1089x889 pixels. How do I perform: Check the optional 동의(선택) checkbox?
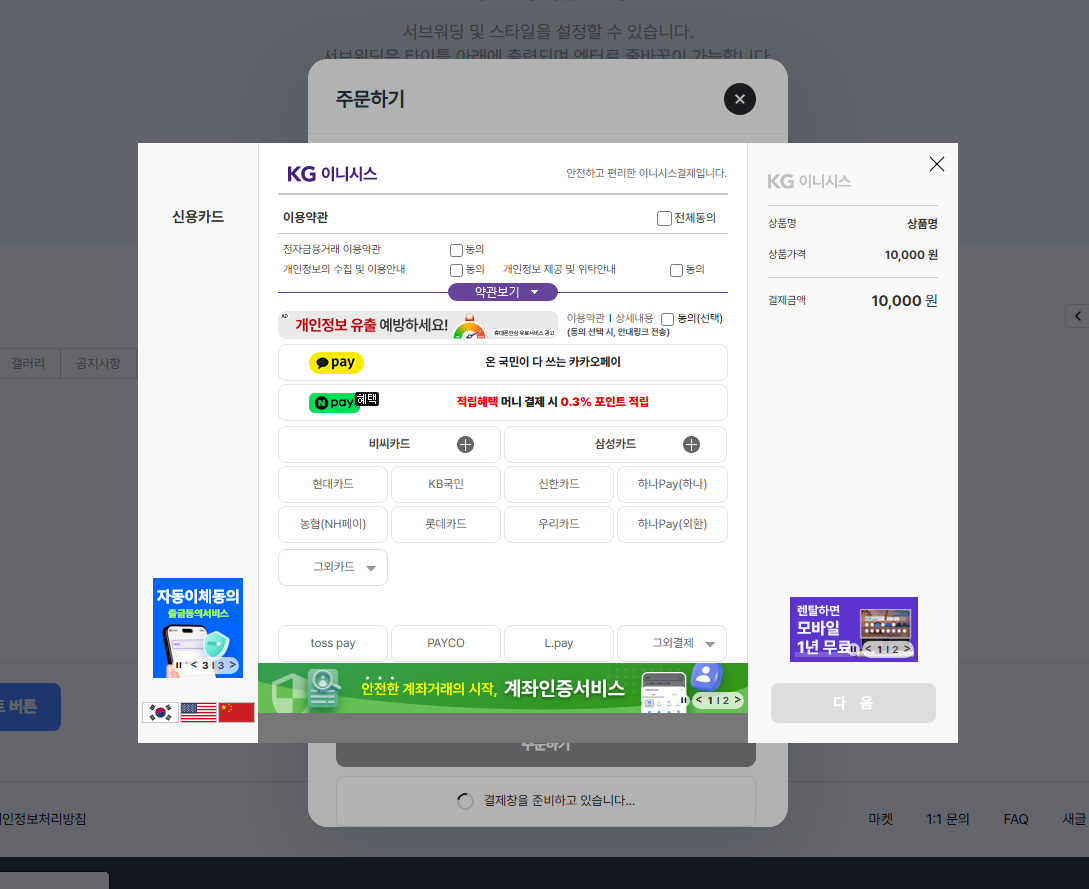[x=667, y=319]
